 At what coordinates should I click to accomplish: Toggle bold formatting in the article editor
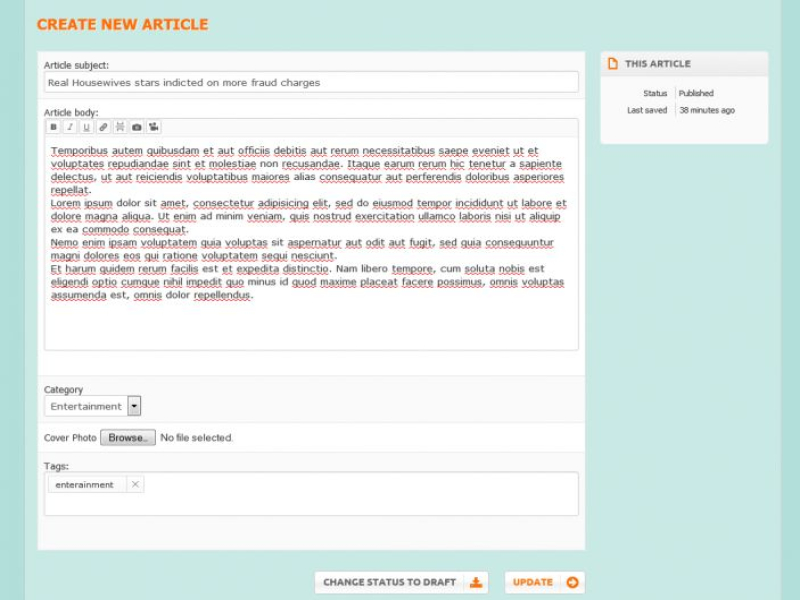(x=54, y=127)
